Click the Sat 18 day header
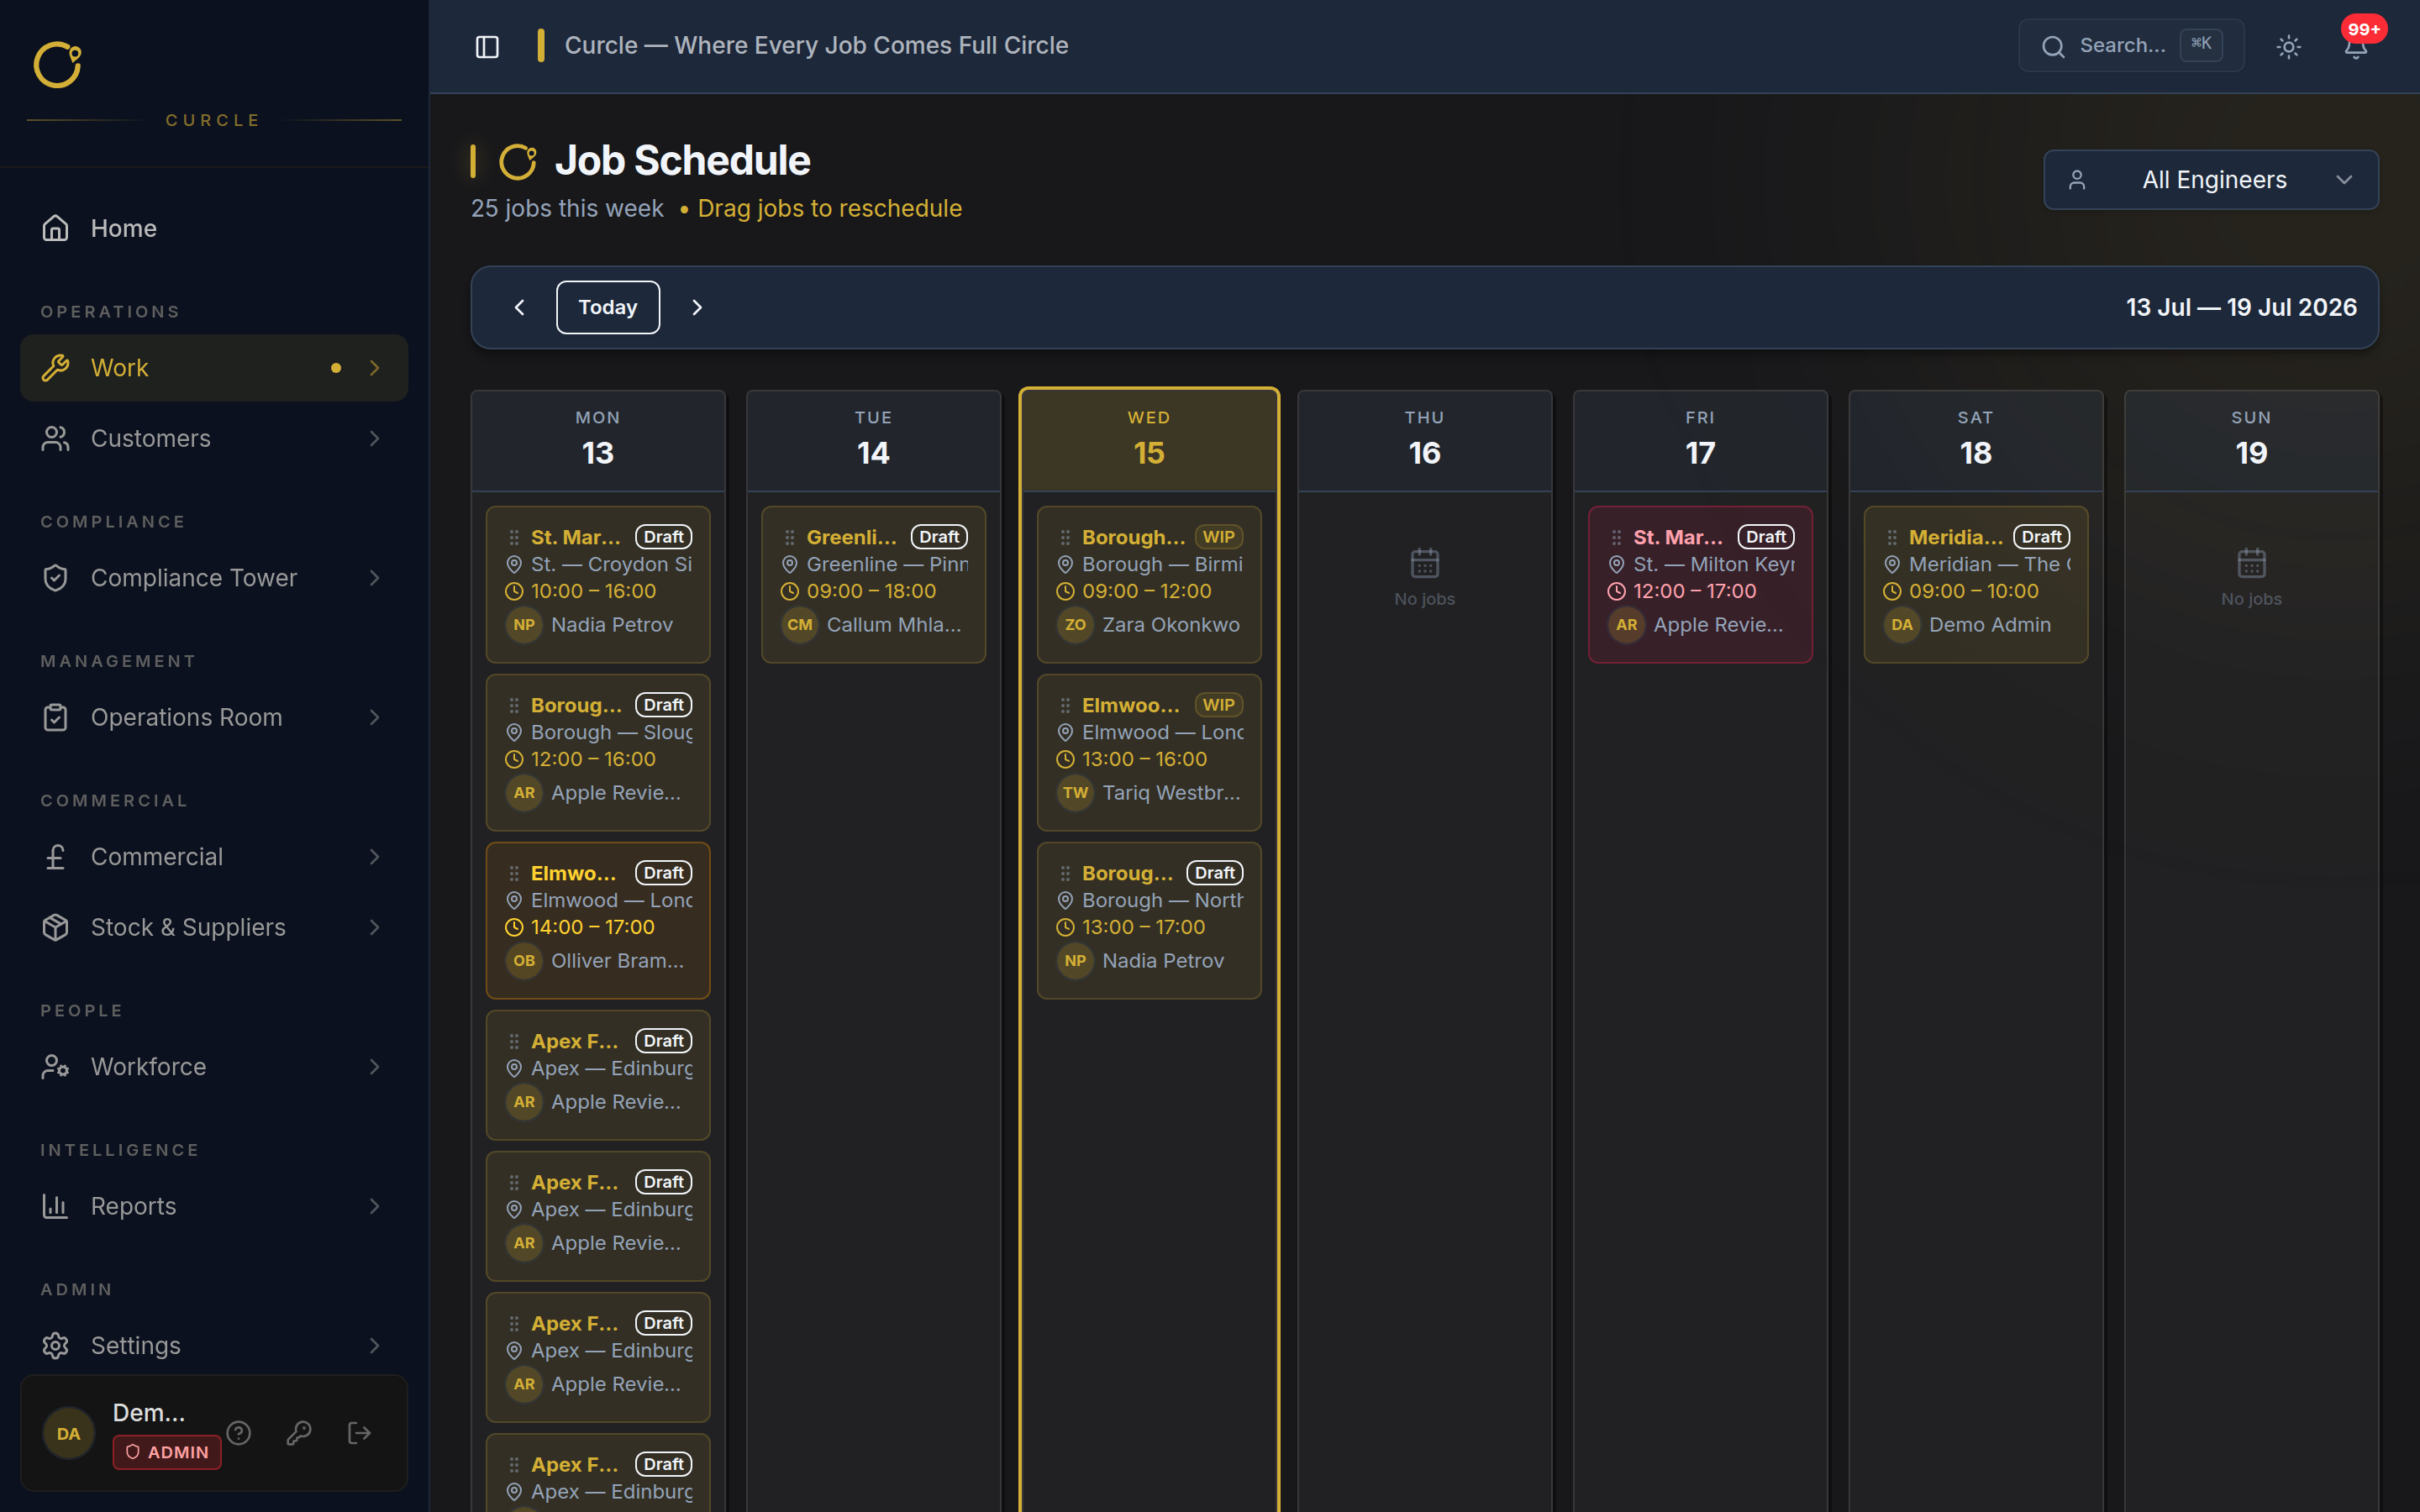The height and width of the screenshot is (1512, 2420). pos(1975,440)
